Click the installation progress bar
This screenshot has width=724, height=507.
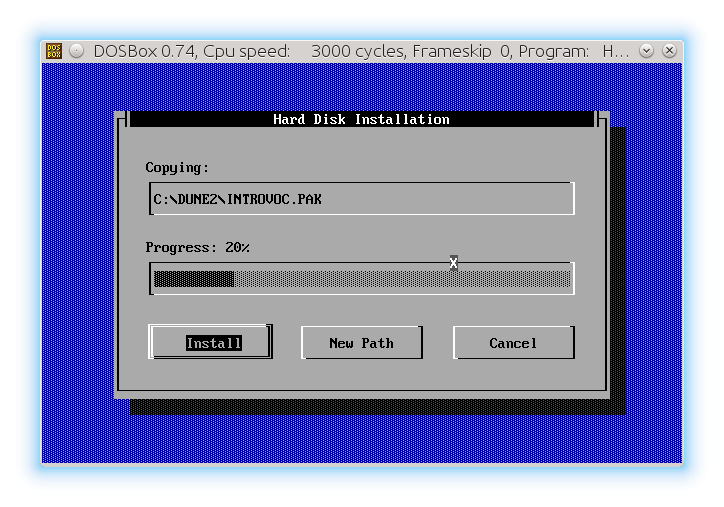(x=362, y=278)
